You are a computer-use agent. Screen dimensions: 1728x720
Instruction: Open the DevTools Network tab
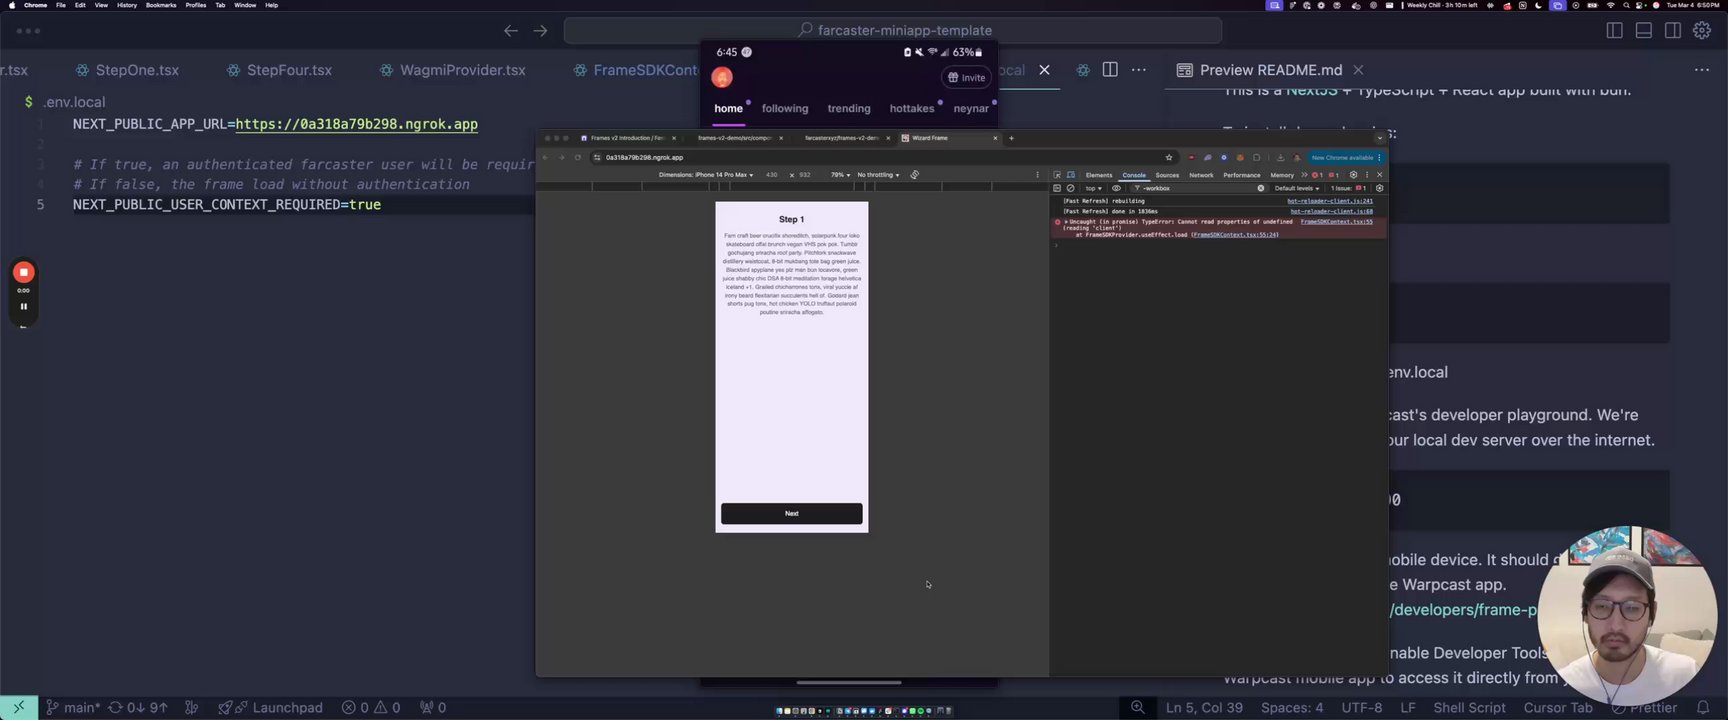pyautogui.click(x=1201, y=175)
